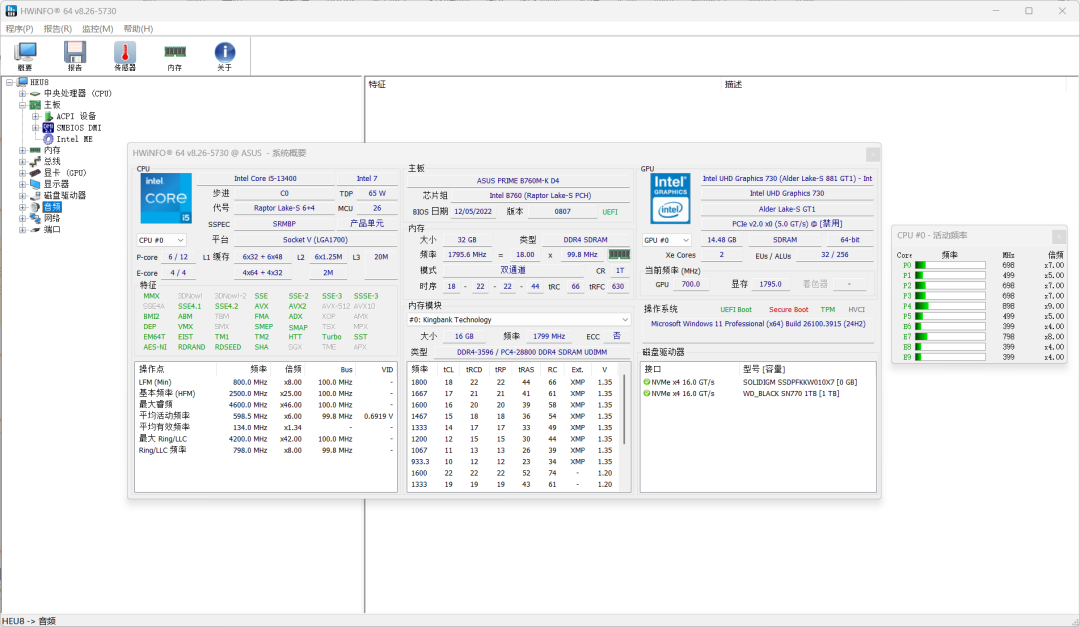Click the 最大睿频 operating point row
Image resolution: width=1080 pixels, height=627 pixels.
[x=266, y=405]
